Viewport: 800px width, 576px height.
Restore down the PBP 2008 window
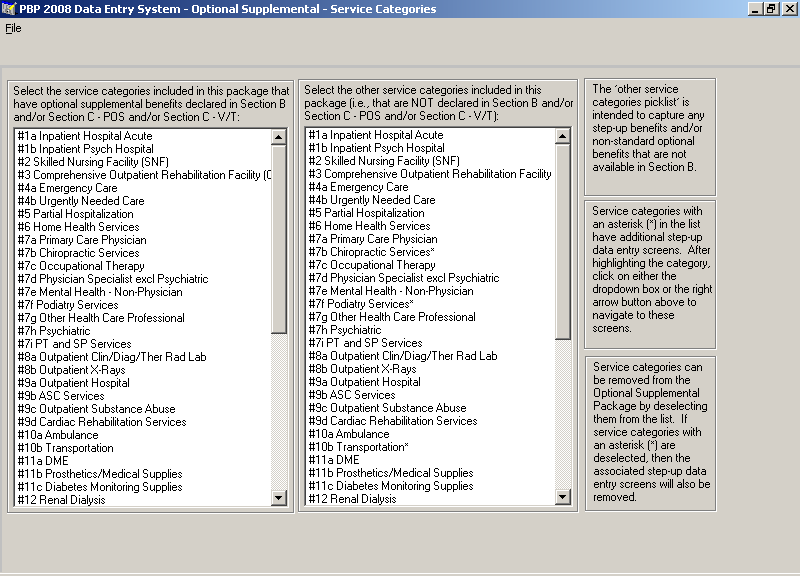[x=771, y=9]
